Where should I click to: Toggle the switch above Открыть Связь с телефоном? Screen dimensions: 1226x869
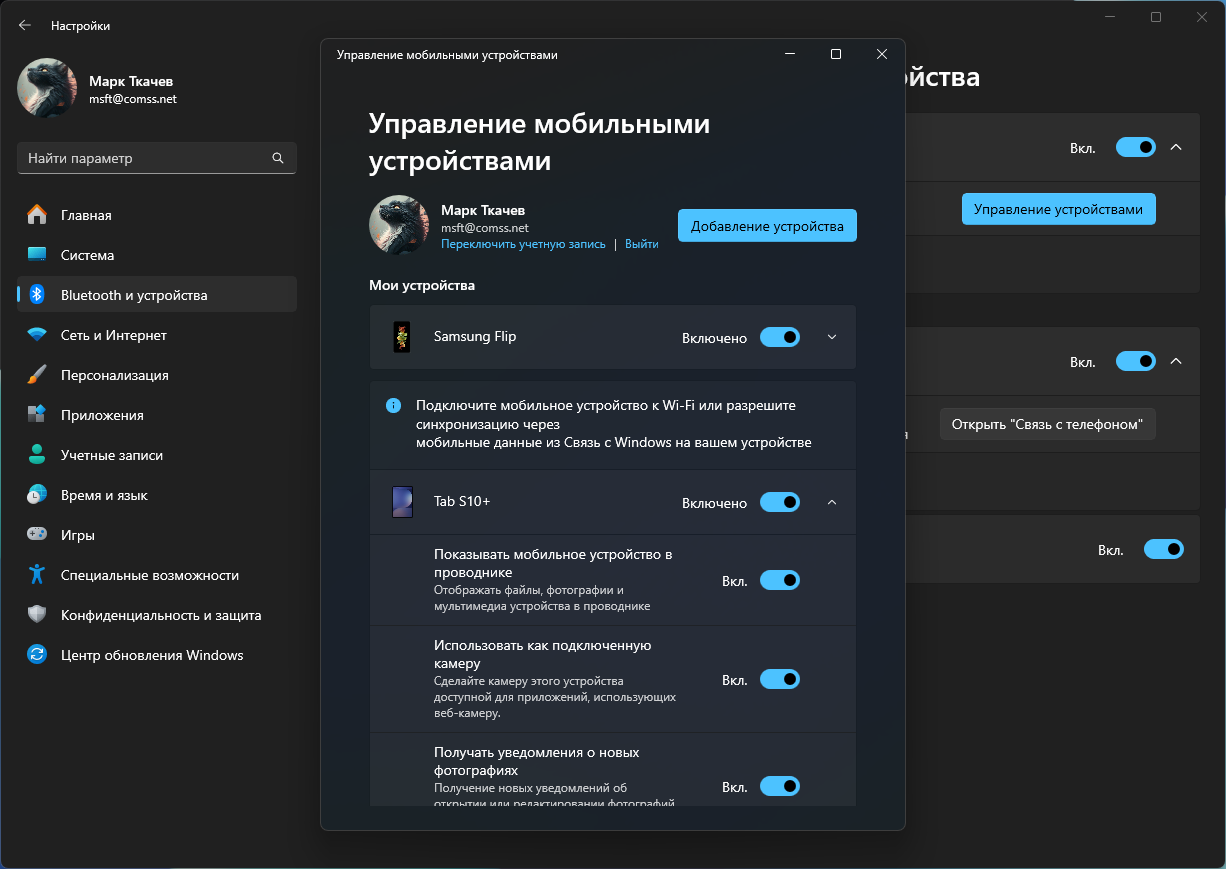1136,361
